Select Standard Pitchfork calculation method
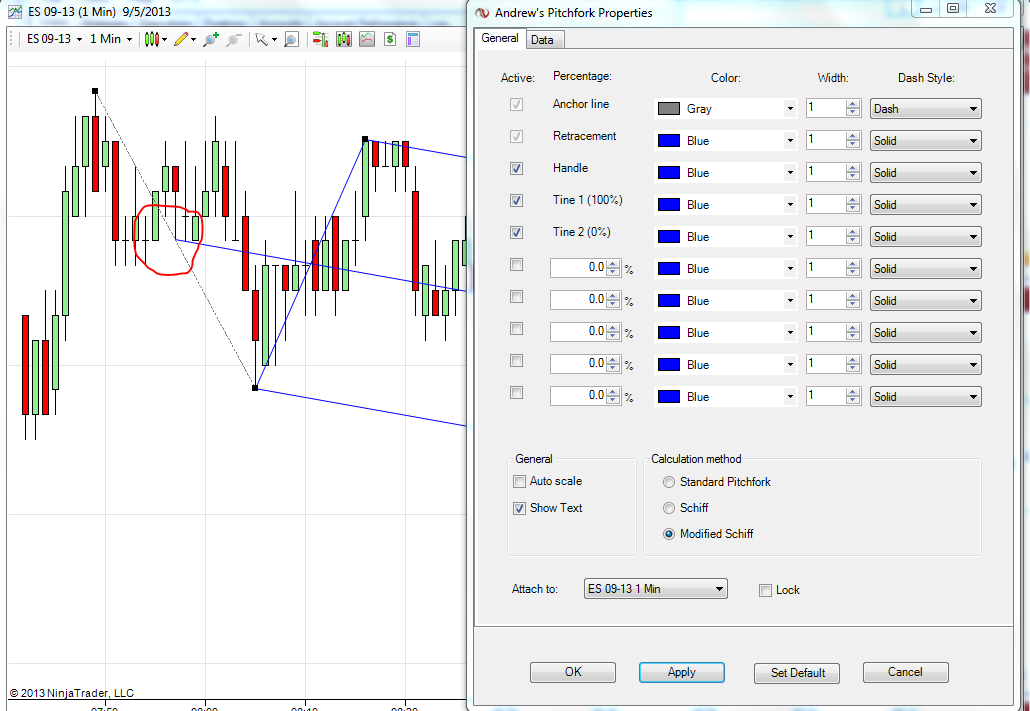Image resolution: width=1030 pixels, height=711 pixels. tap(669, 482)
